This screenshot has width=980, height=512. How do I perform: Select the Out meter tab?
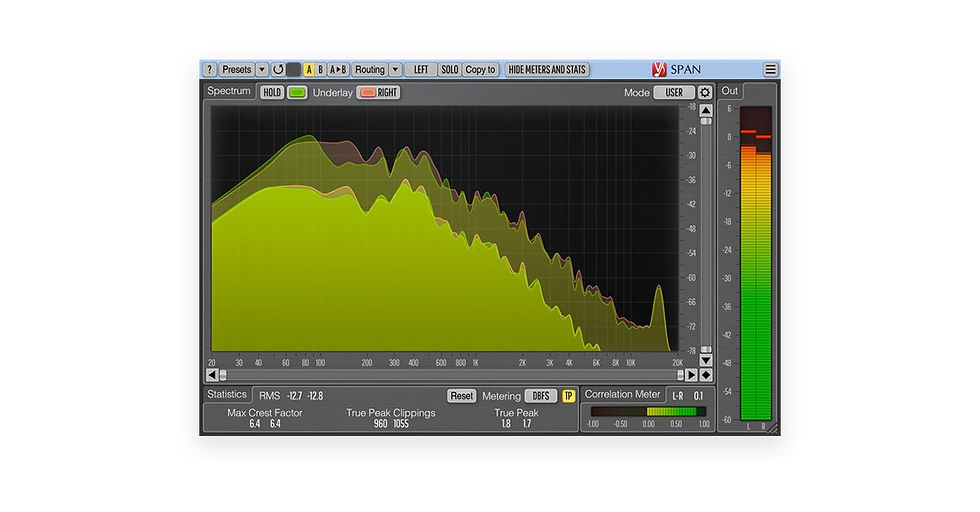click(x=729, y=91)
